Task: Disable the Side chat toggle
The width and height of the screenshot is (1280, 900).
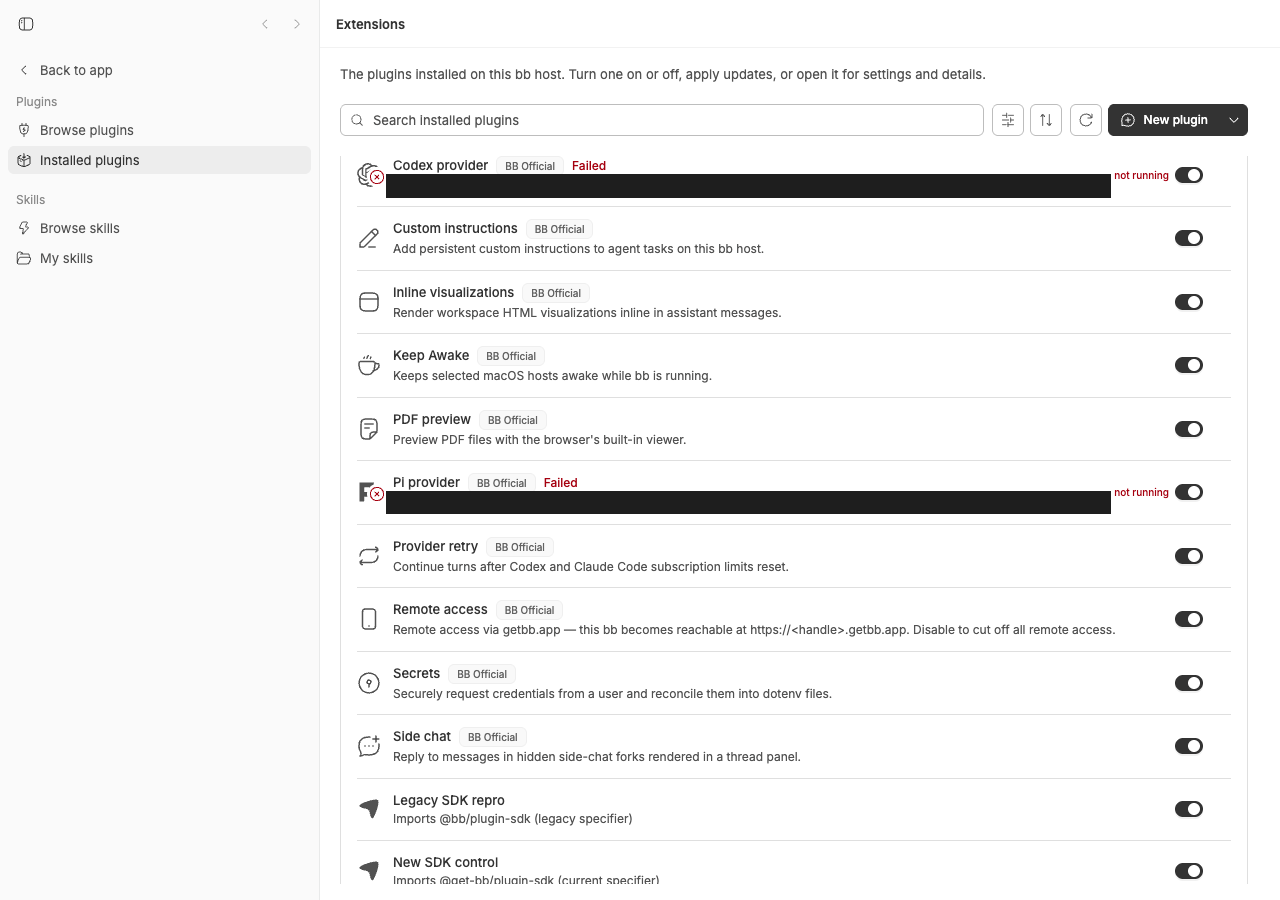Action: (x=1189, y=746)
